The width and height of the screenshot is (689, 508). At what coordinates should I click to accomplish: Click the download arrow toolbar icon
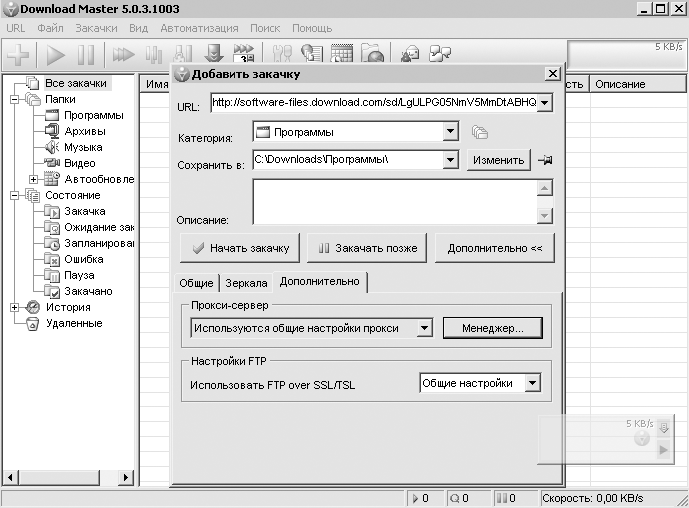214,53
